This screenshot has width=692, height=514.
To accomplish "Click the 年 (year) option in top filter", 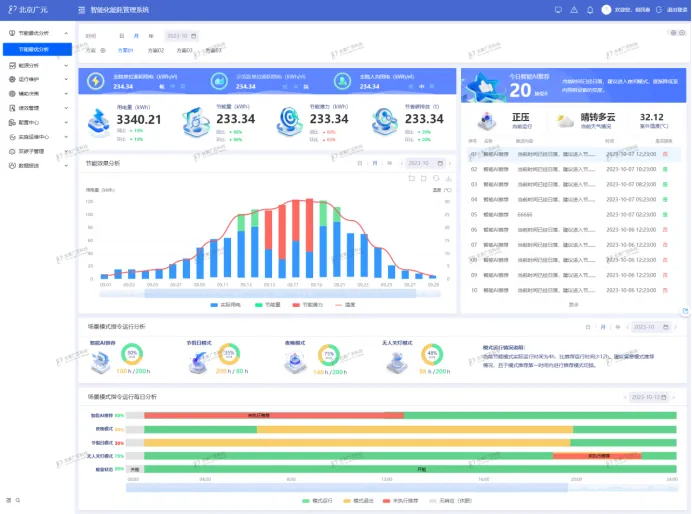I will point(150,35).
